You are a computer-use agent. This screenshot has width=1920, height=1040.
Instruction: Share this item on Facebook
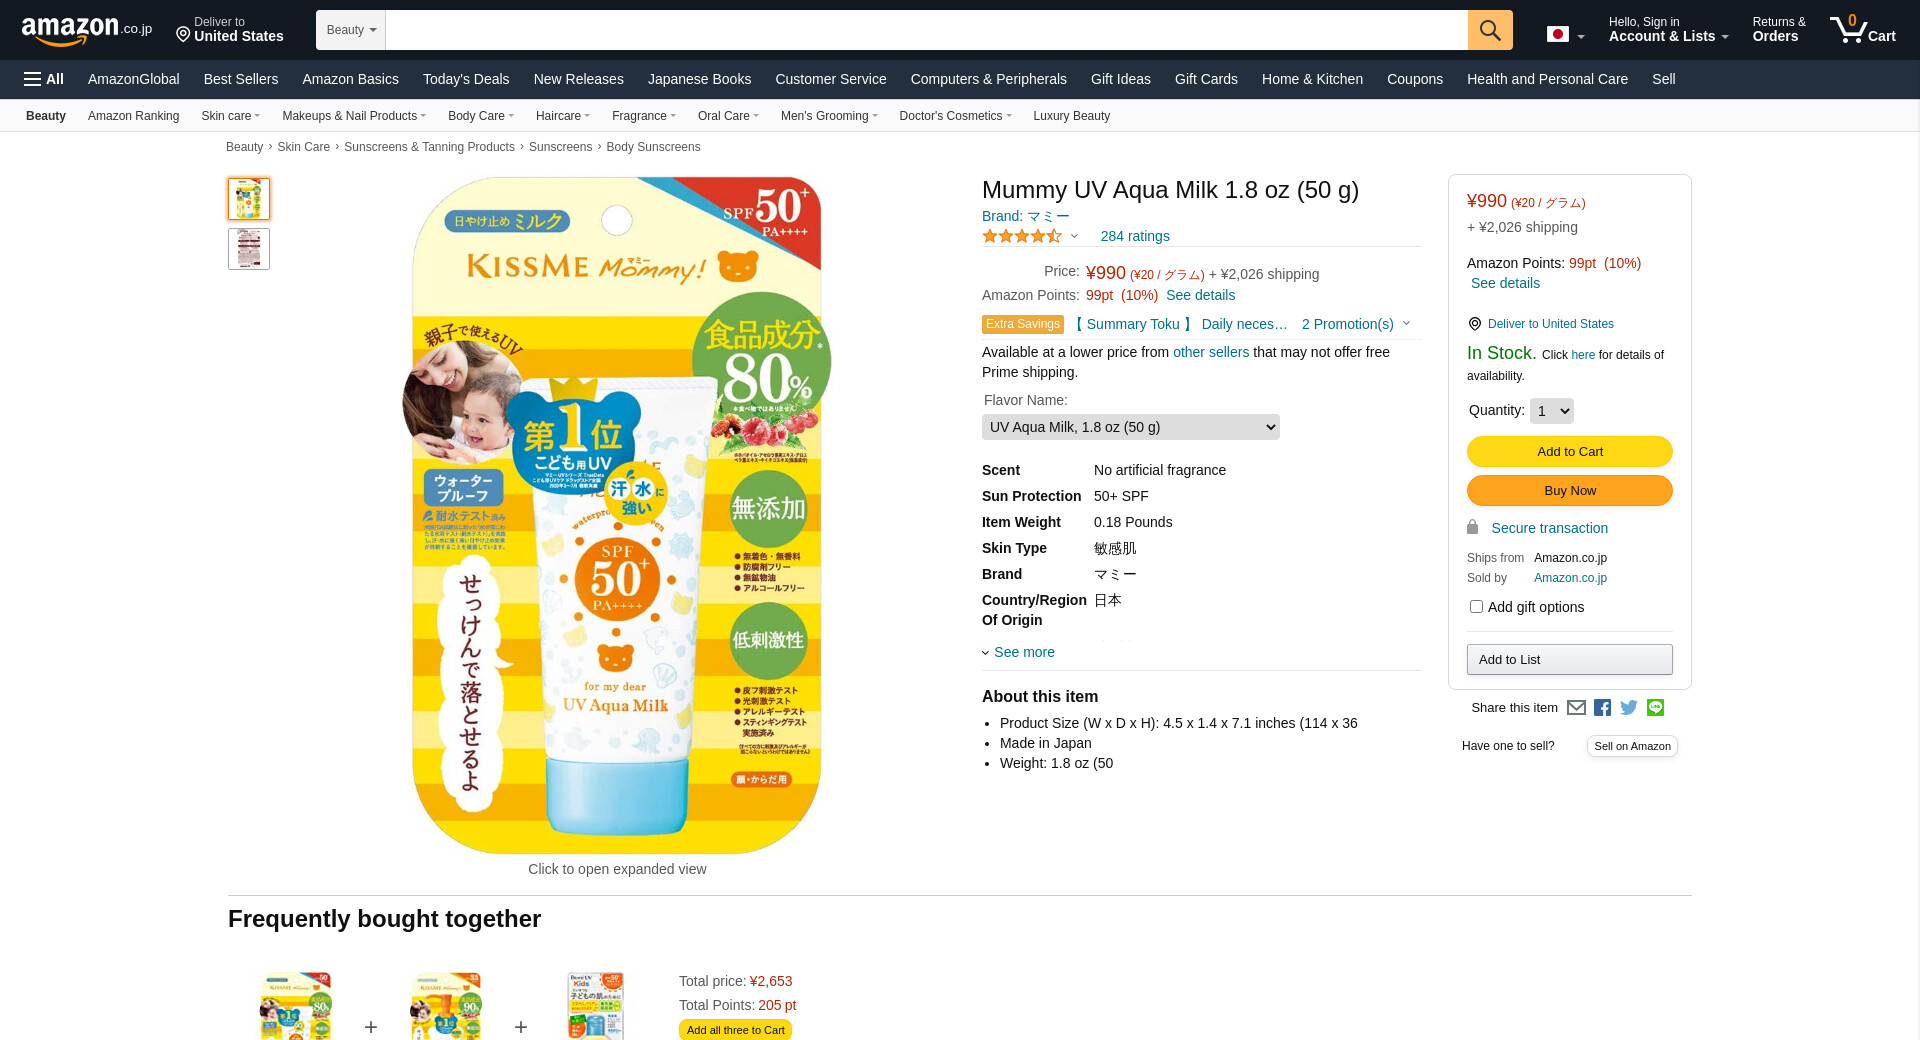pos(1602,708)
